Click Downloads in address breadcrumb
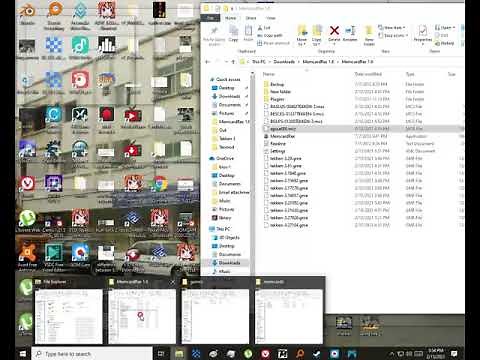This screenshot has width=480, height=360. [x=284, y=62]
